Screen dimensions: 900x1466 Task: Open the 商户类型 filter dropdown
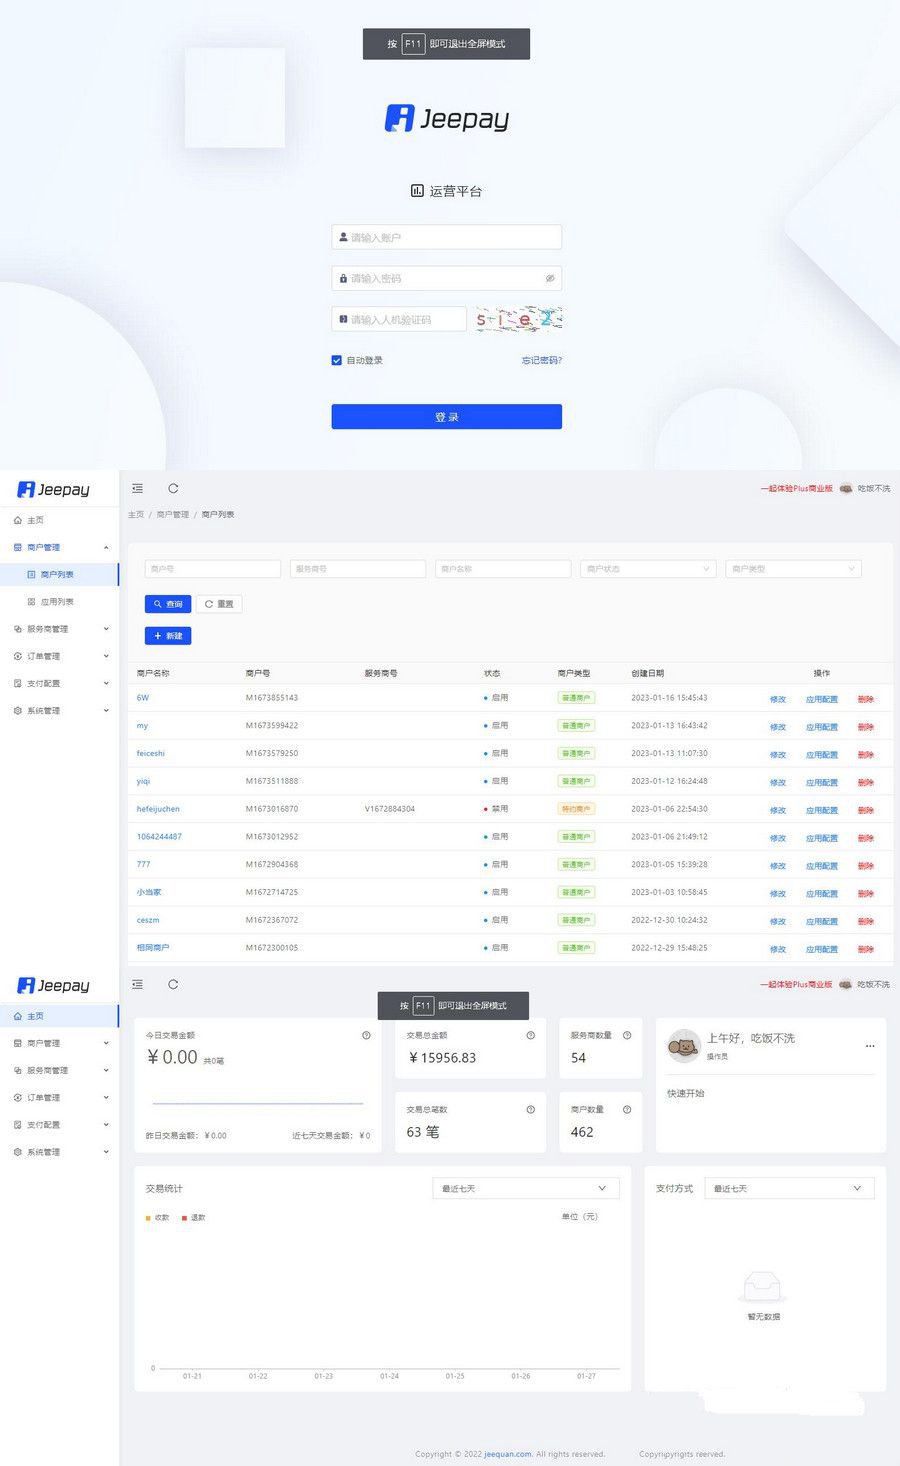[793, 569]
